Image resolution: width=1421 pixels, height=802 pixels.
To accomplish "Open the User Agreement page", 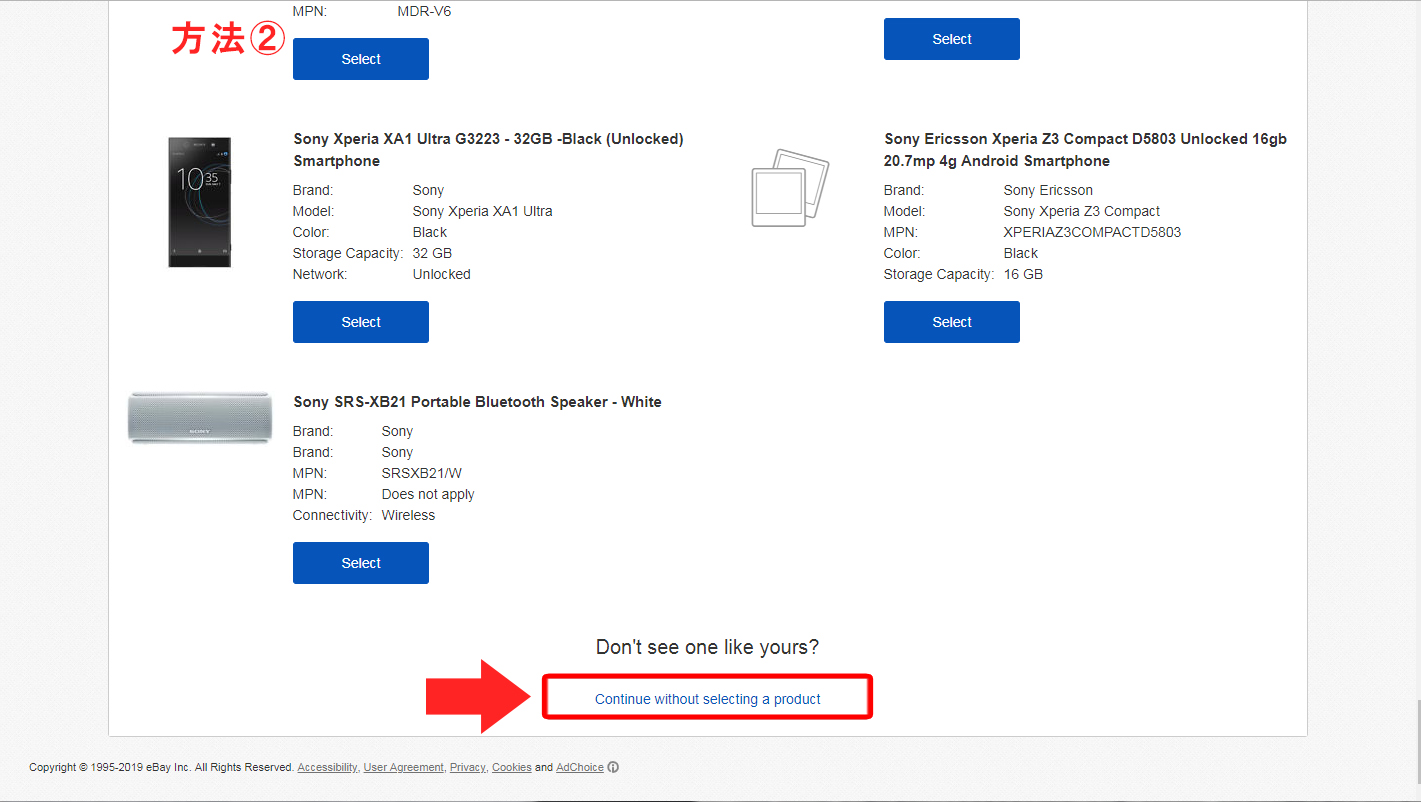I will tap(403, 767).
